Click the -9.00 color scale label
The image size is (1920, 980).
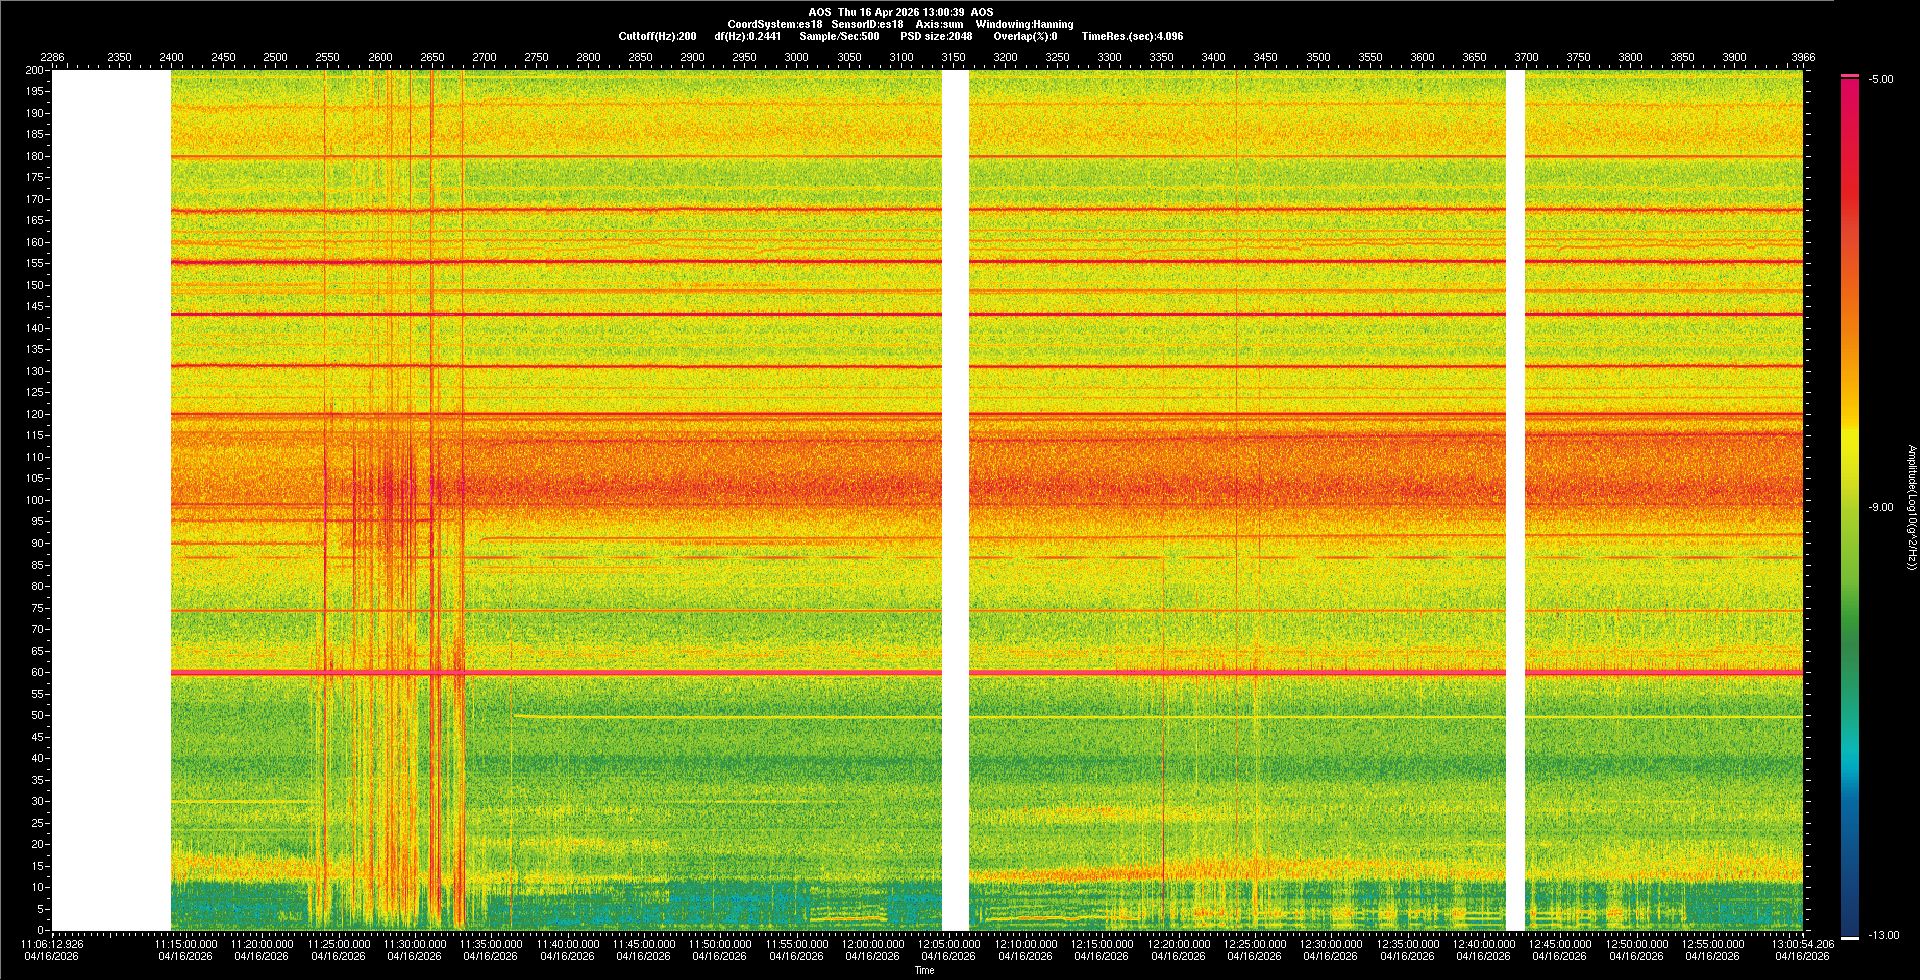click(1881, 507)
